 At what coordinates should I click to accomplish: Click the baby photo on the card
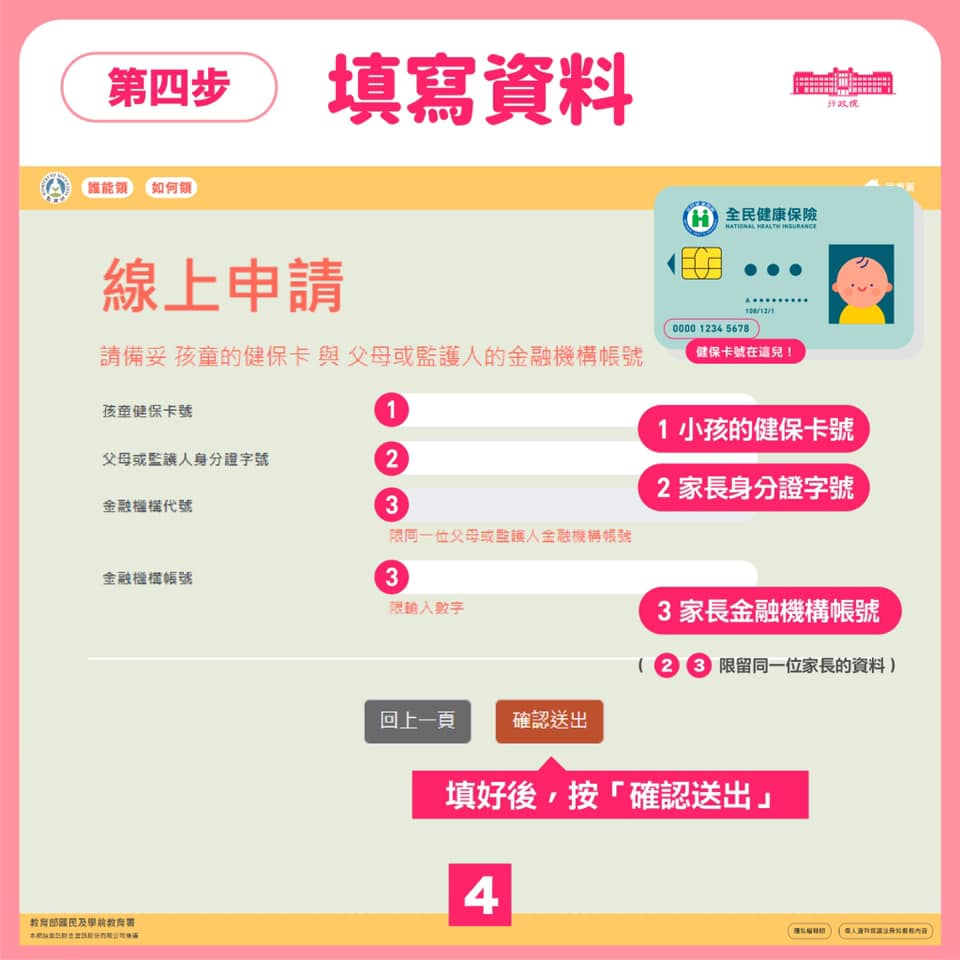pos(861,284)
